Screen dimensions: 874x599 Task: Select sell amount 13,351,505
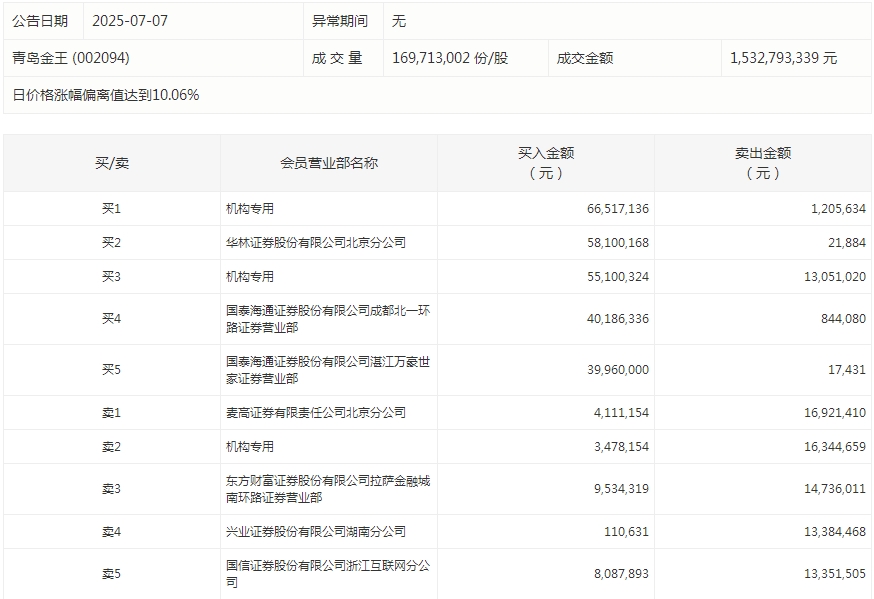(x=835, y=574)
